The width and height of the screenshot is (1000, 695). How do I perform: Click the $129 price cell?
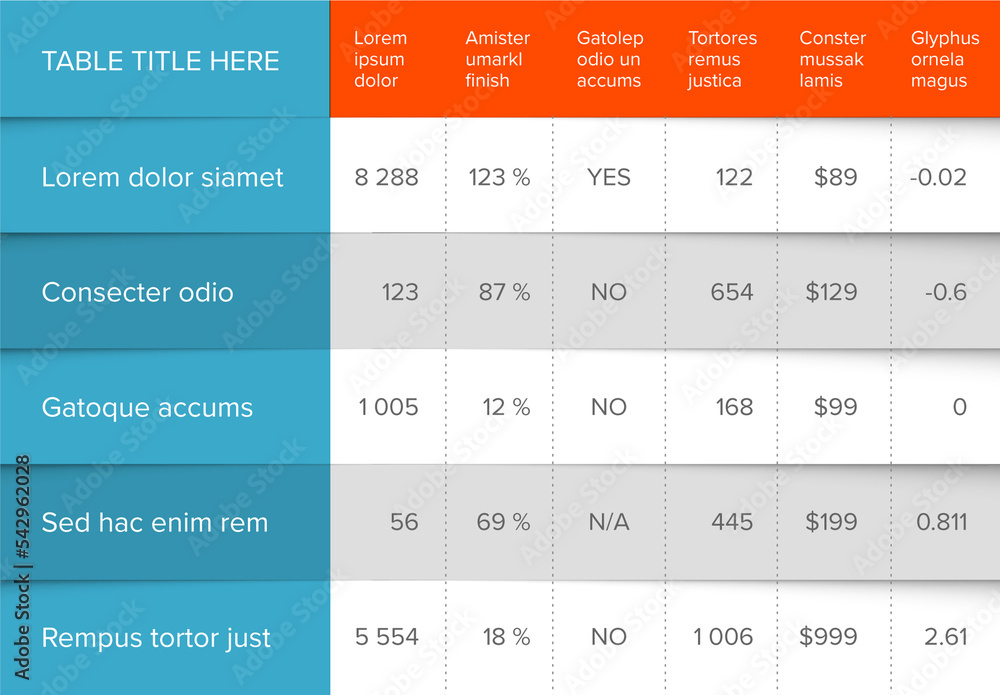coord(831,292)
